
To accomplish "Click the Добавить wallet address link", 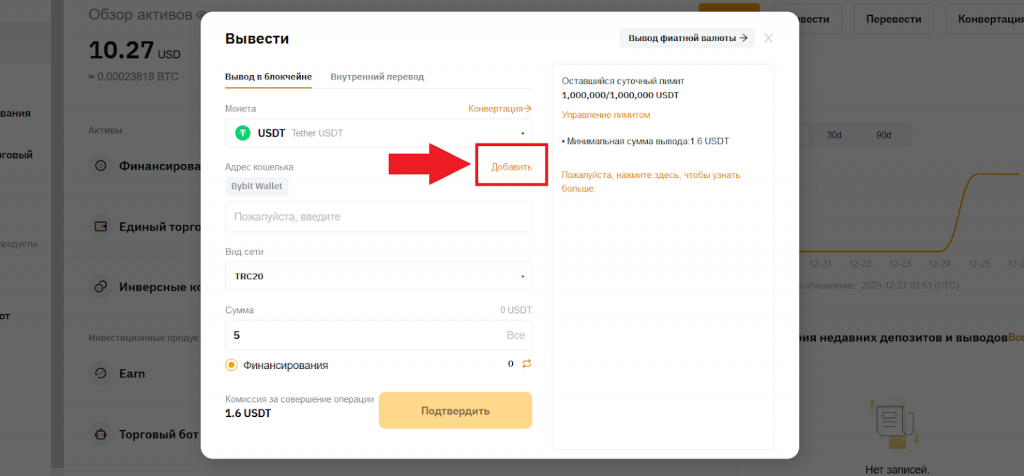I will pyautogui.click(x=511, y=166).
